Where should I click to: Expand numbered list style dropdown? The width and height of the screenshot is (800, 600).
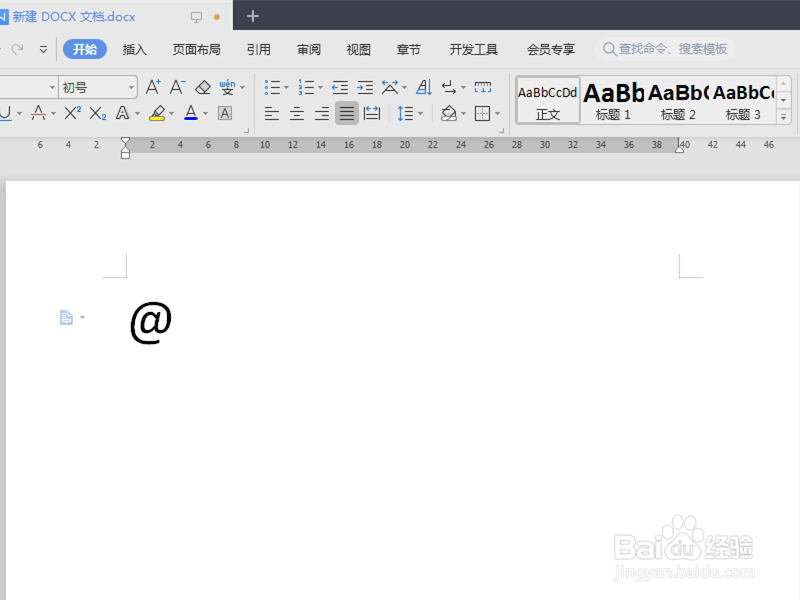point(320,88)
